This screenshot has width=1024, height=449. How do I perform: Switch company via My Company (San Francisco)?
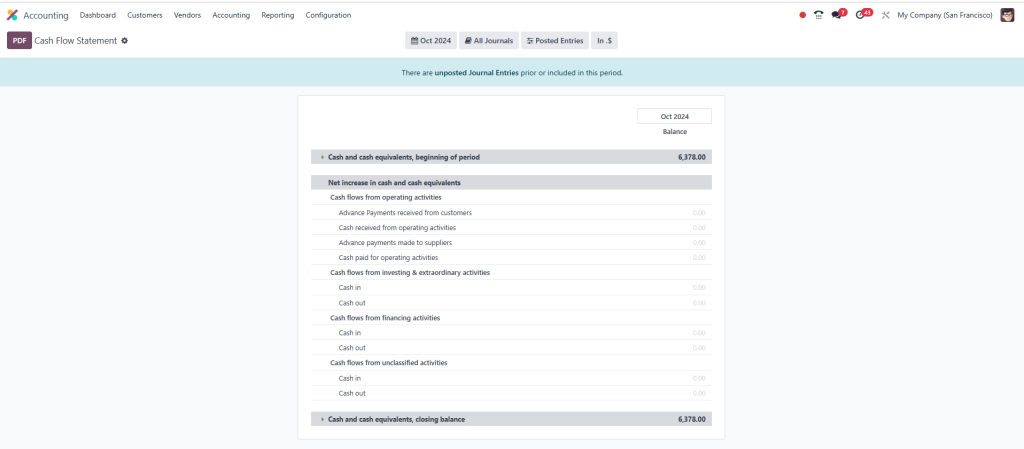tap(945, 15)
